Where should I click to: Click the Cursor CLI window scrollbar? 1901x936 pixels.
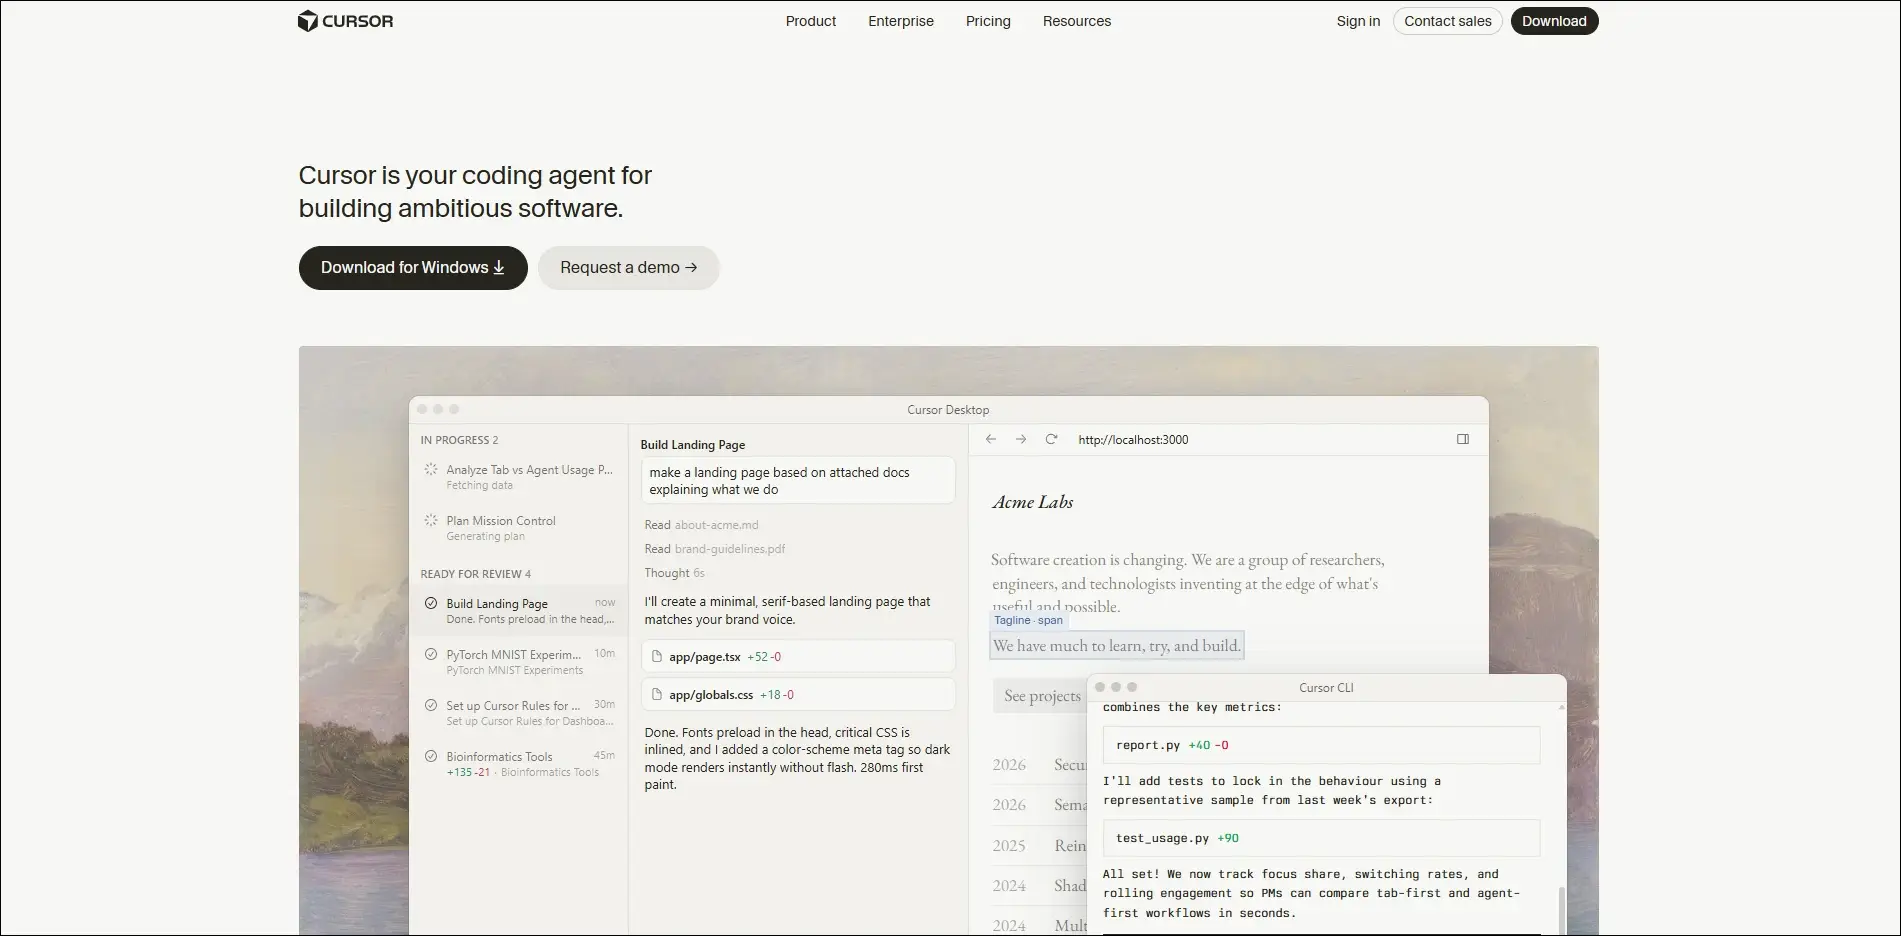(1561, 908)
